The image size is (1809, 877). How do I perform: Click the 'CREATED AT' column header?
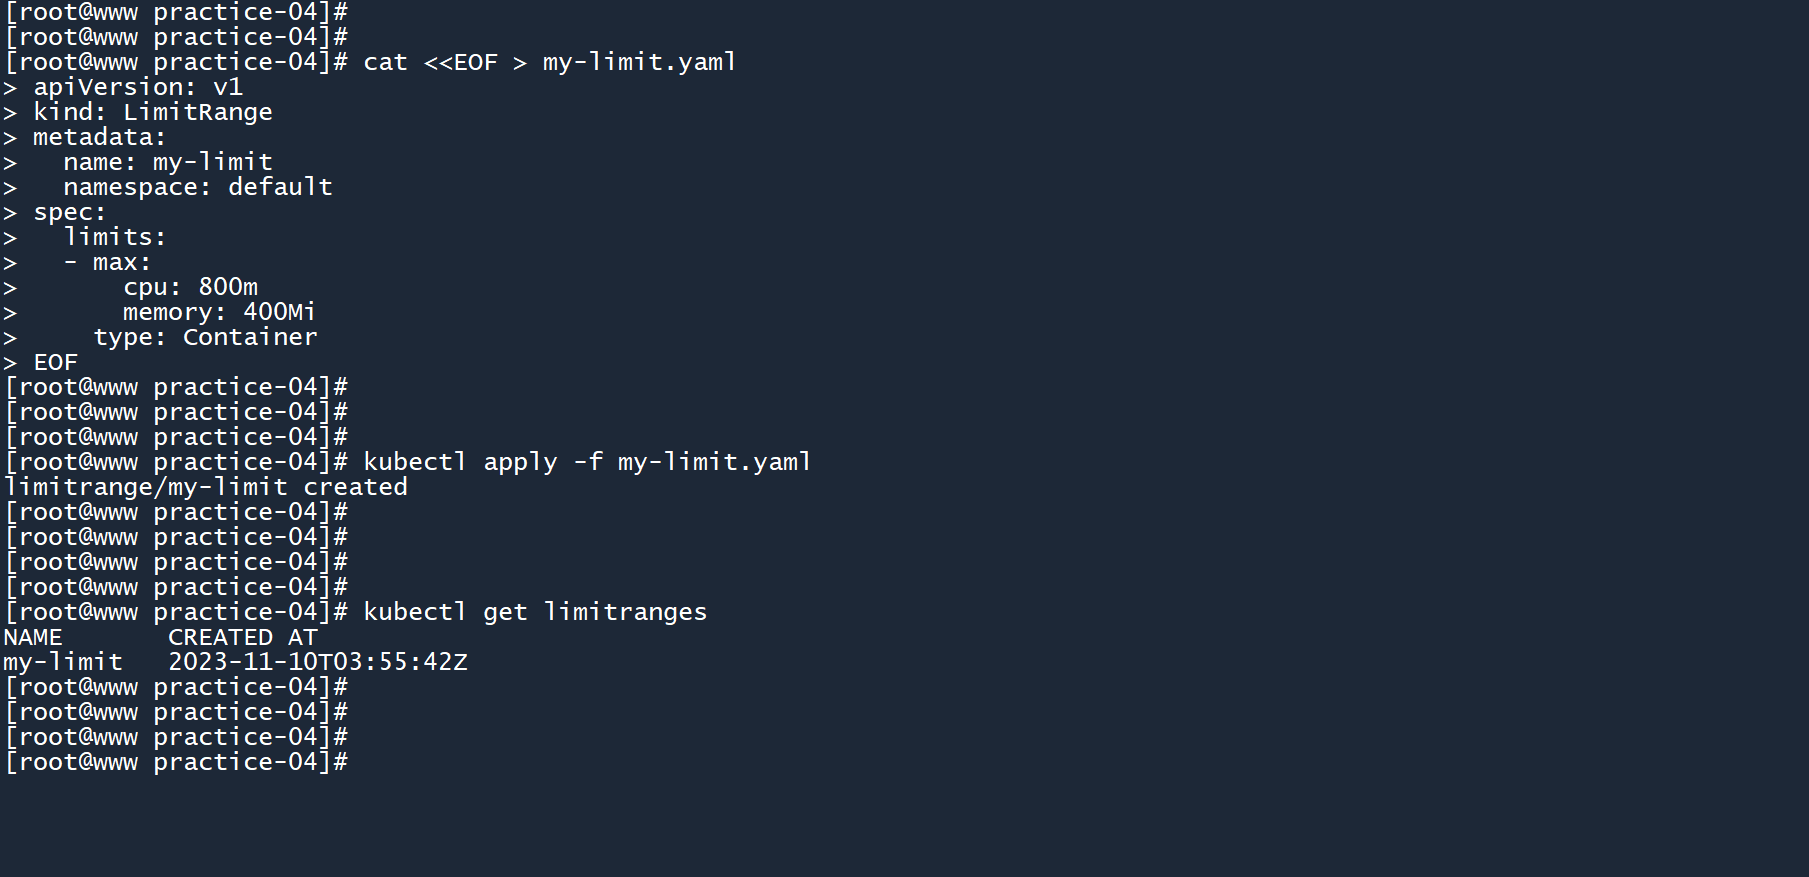point(242,637)
